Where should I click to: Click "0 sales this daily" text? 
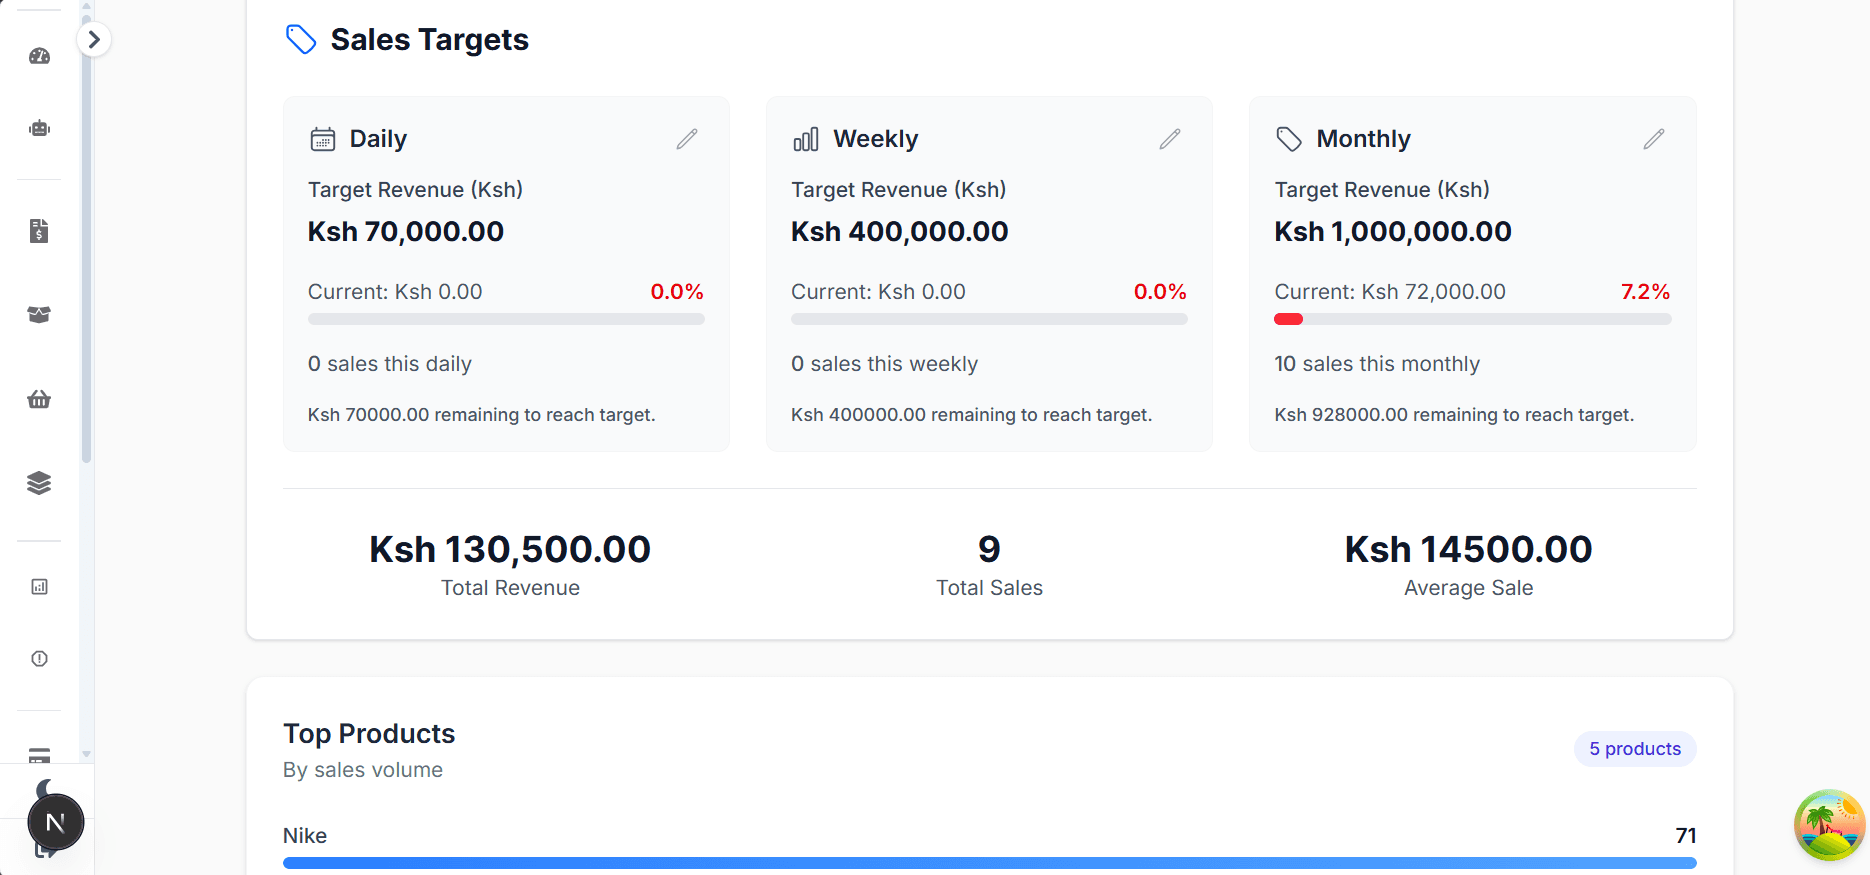point(390,364)
